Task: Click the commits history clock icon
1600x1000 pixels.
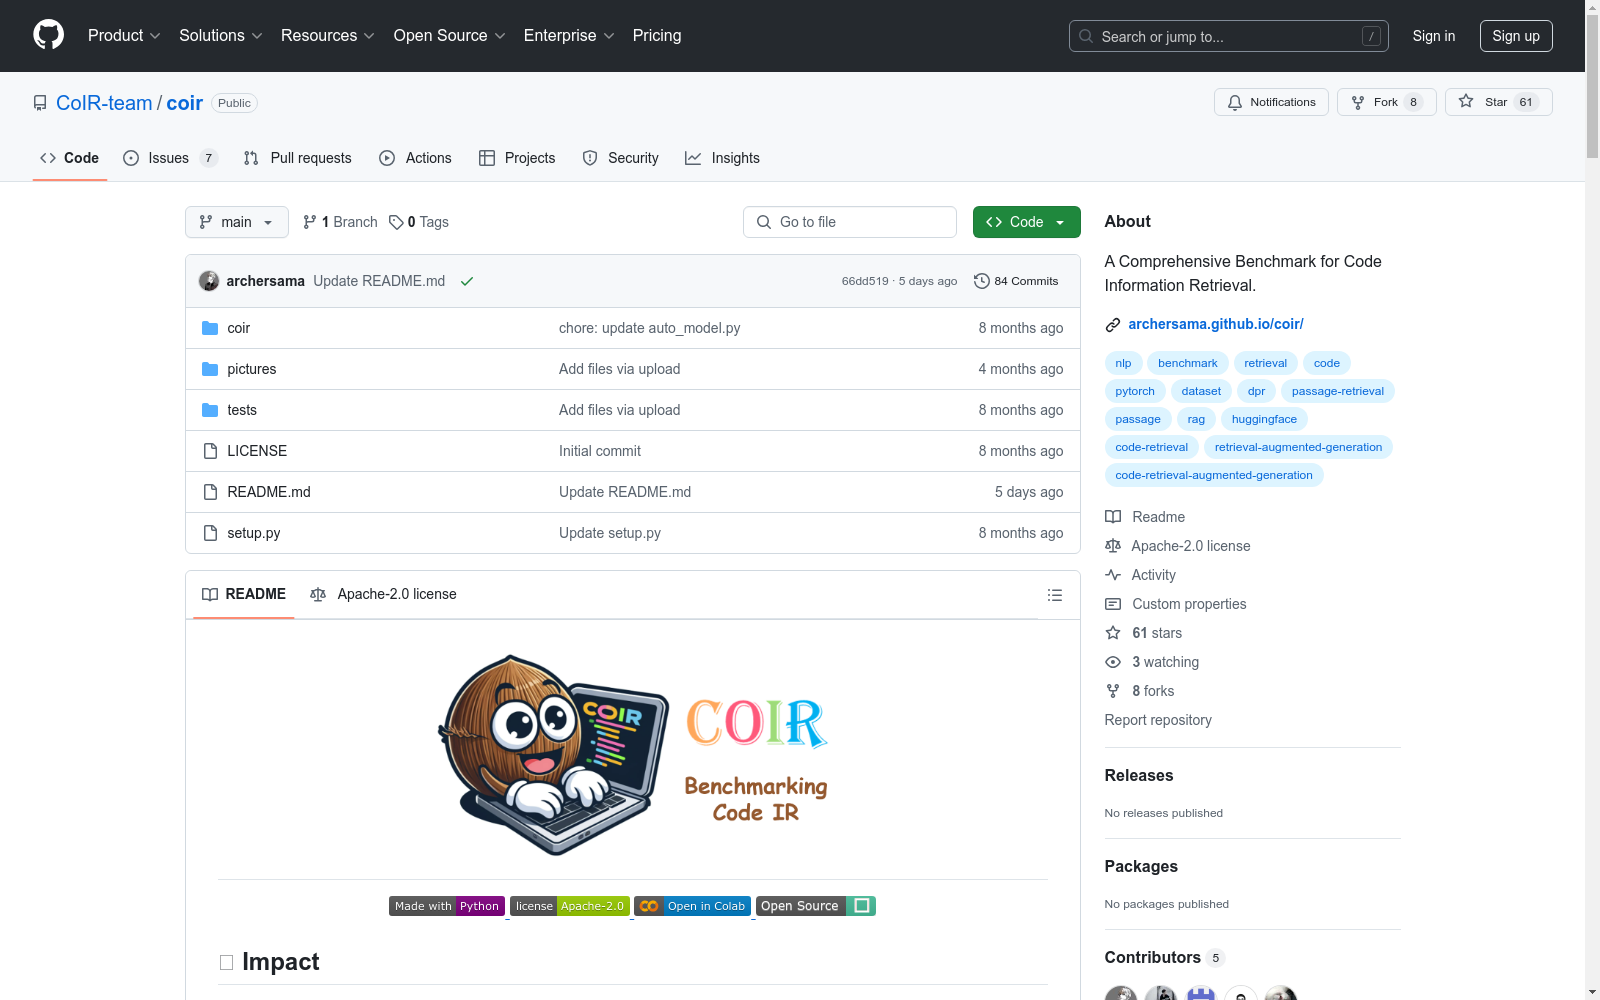Action: pos(982,281)
